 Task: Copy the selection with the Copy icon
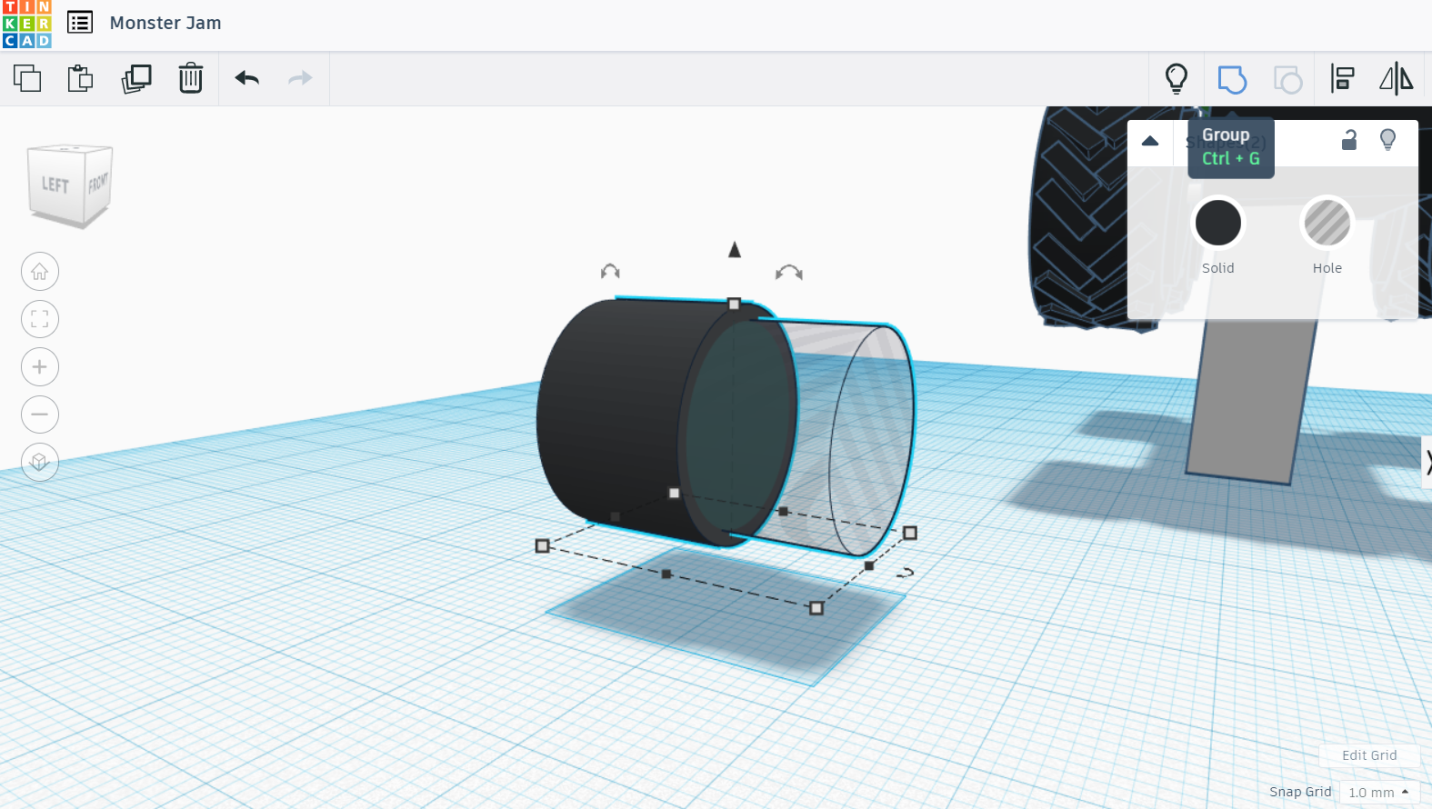pyautogui.click(x=27, y=78)
